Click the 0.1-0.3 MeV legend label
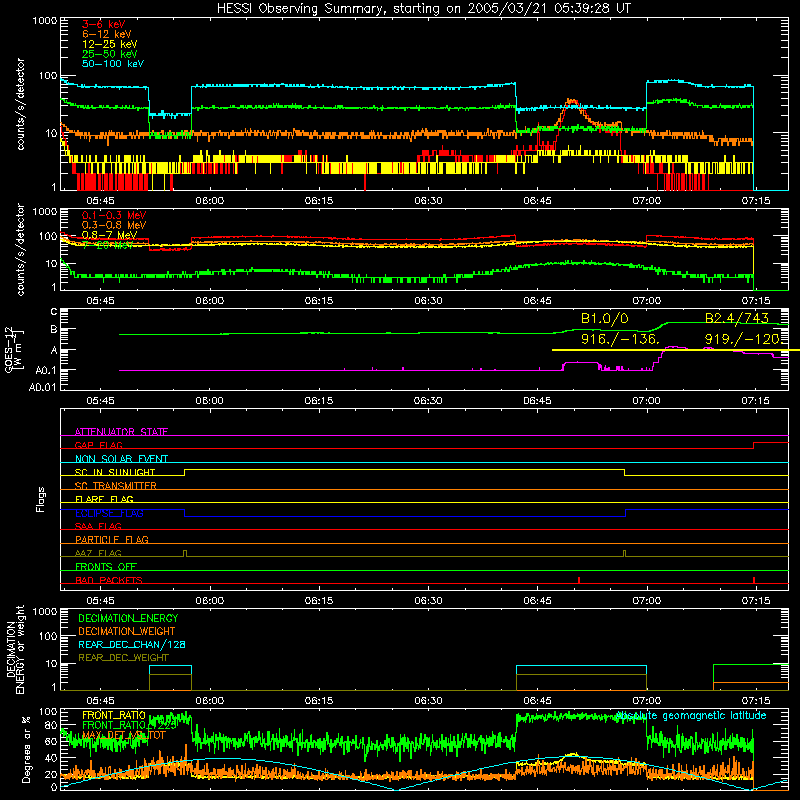 tap(114, 215)
